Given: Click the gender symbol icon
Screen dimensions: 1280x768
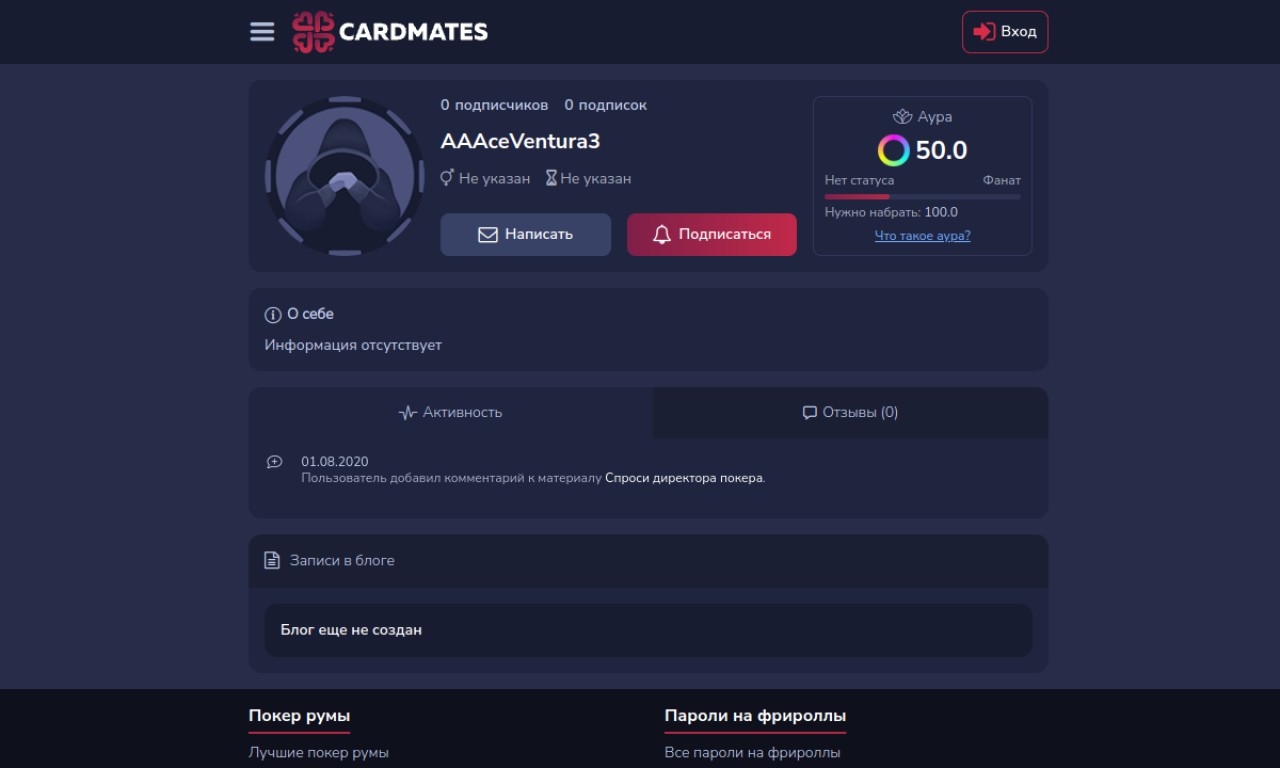Looking at the screenshot, I should click(447, 178).
